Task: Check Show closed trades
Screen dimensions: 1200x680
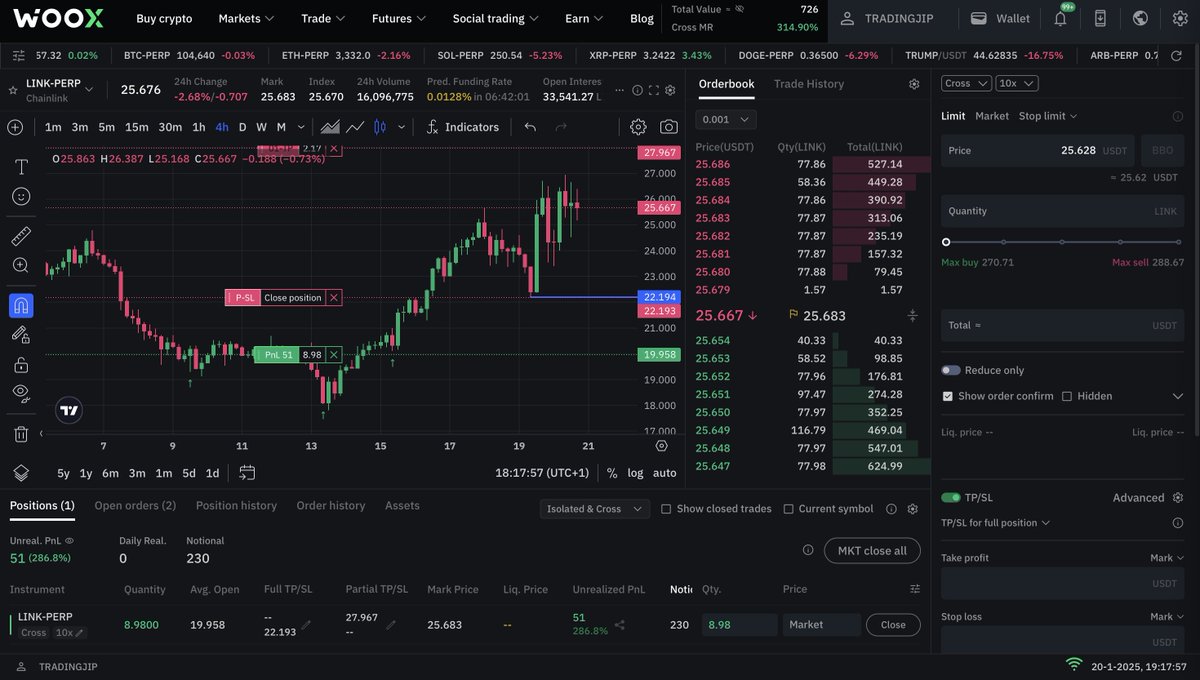Action: [666, 509]
